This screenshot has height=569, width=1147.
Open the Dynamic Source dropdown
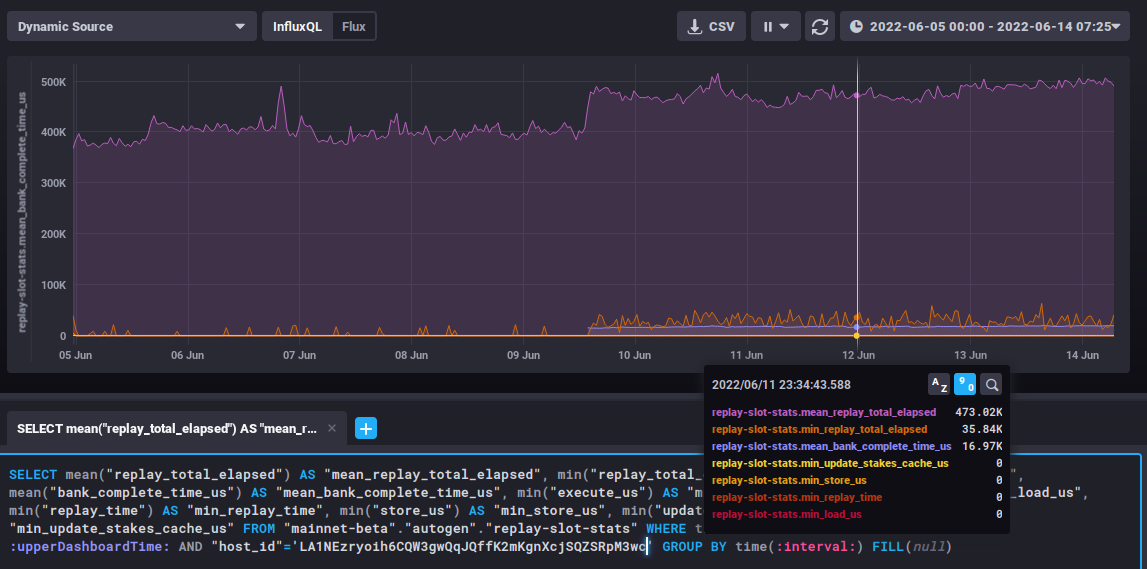132,26
